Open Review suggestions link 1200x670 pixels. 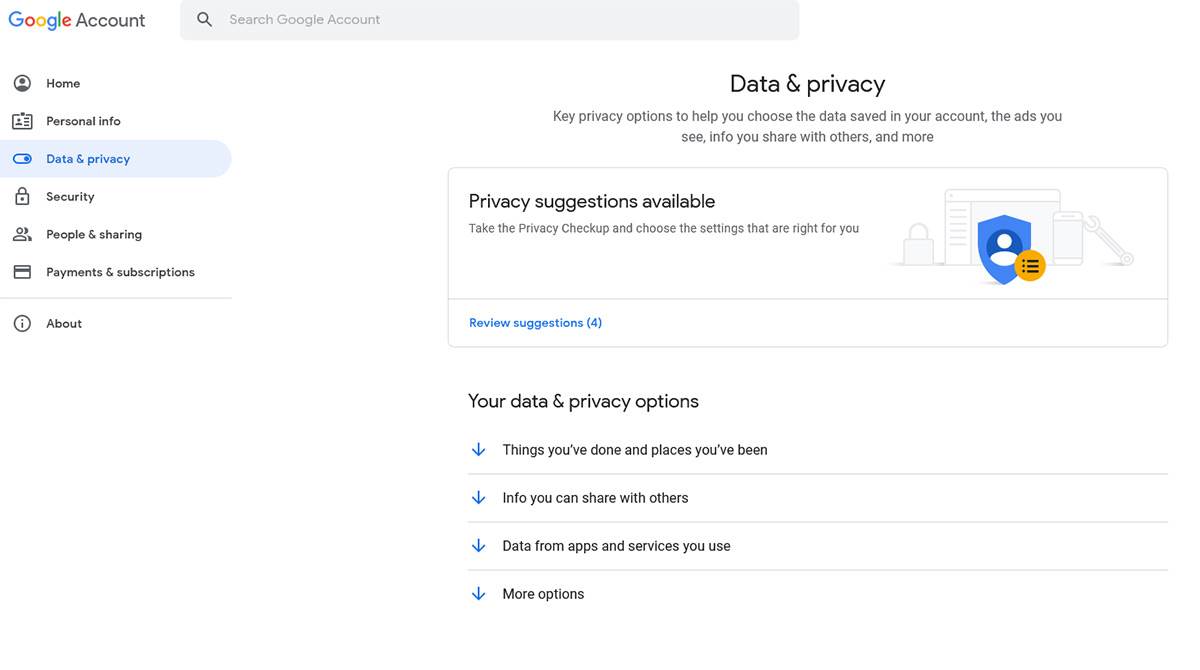click(535, 322)
